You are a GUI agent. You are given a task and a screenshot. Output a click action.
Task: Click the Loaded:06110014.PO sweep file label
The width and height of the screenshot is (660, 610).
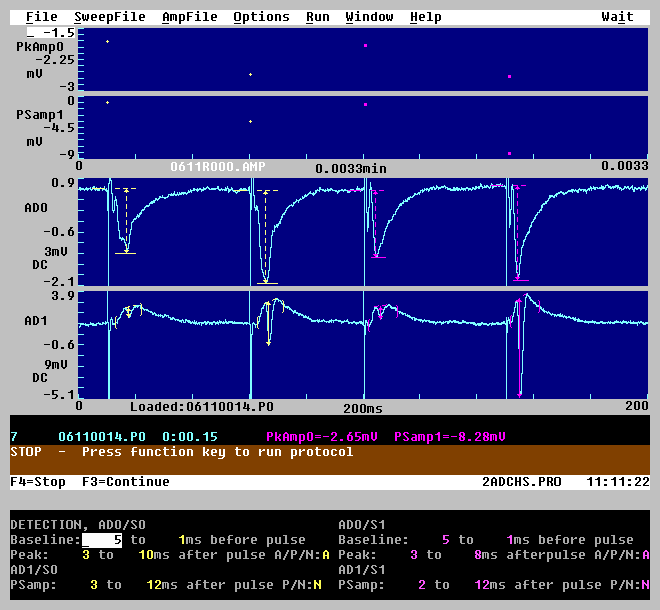point(201,407)
